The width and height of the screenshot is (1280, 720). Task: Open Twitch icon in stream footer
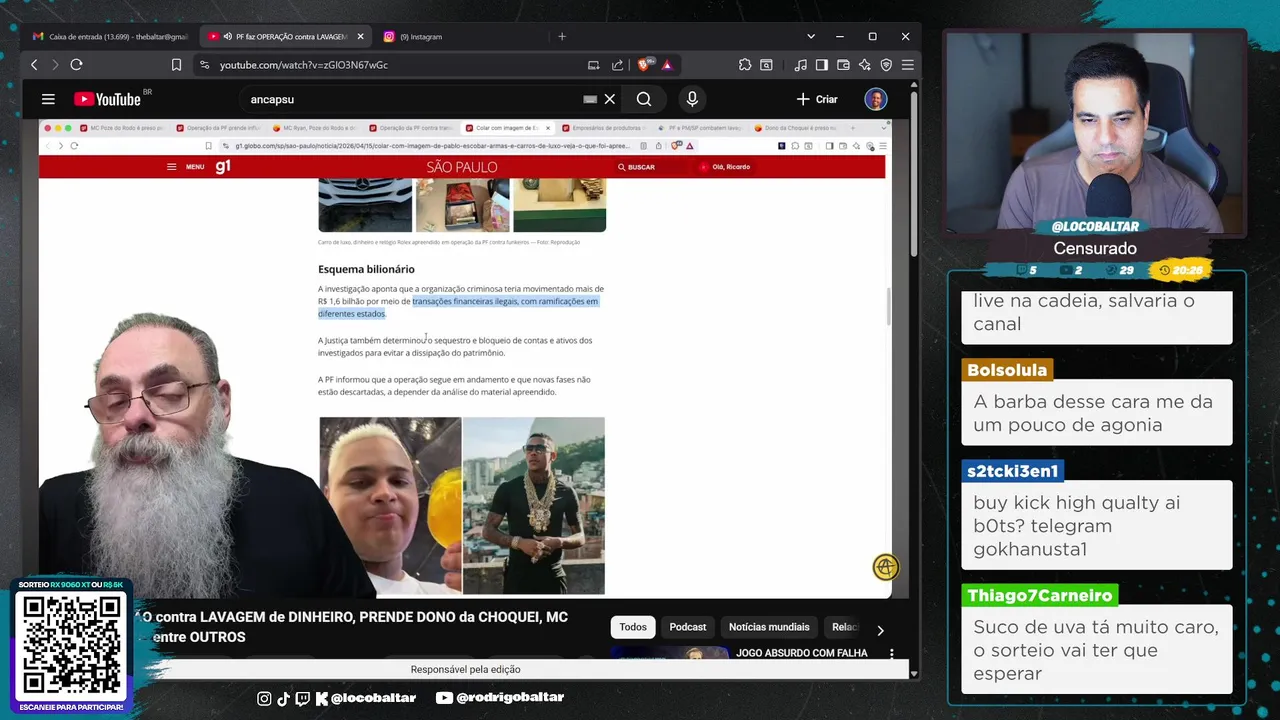click(303, 698)
